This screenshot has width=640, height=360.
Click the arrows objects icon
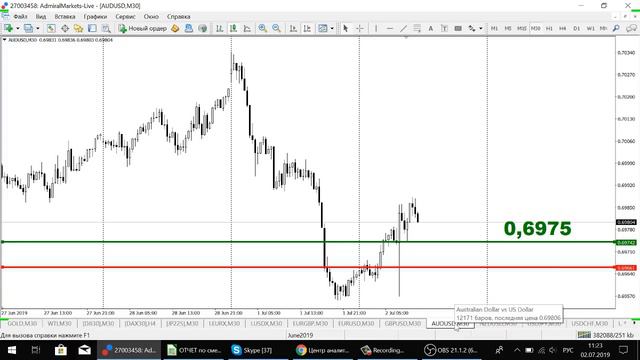click(472, 28)
